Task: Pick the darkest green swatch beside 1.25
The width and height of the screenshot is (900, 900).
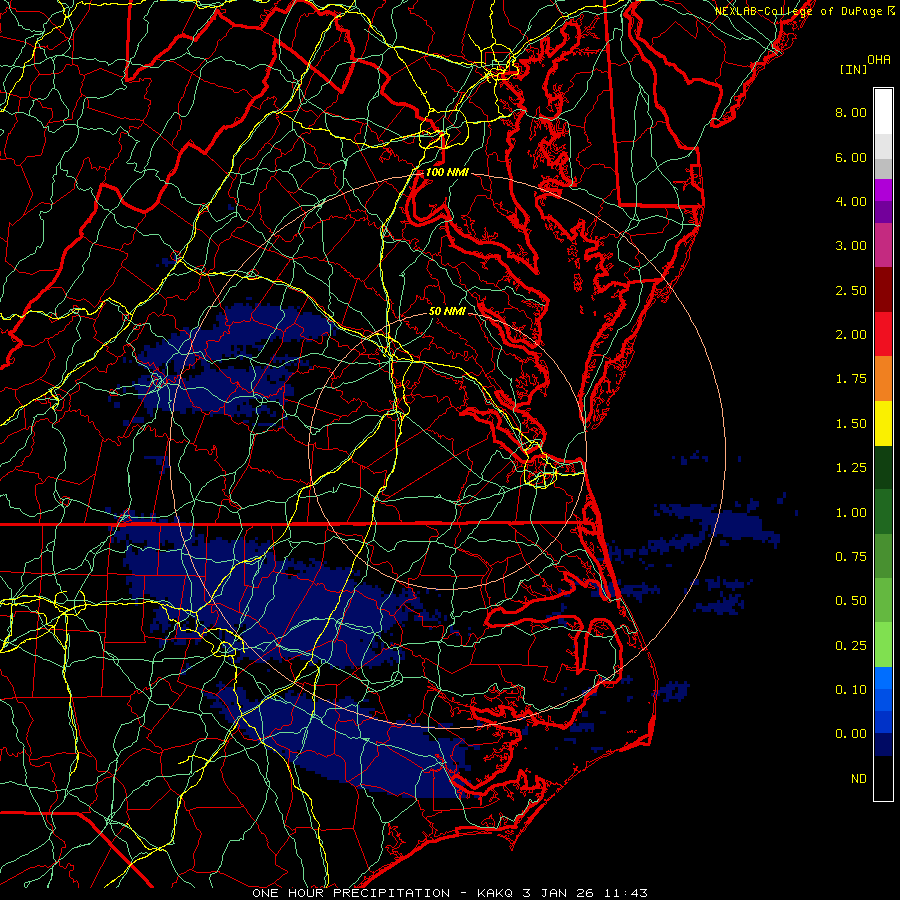Action: (x=883, y=468)
